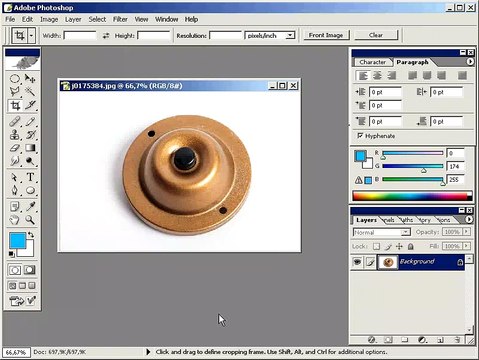479x360 pixels.
Task: Toggle lock transparent pixels
Action: [376, 247]
